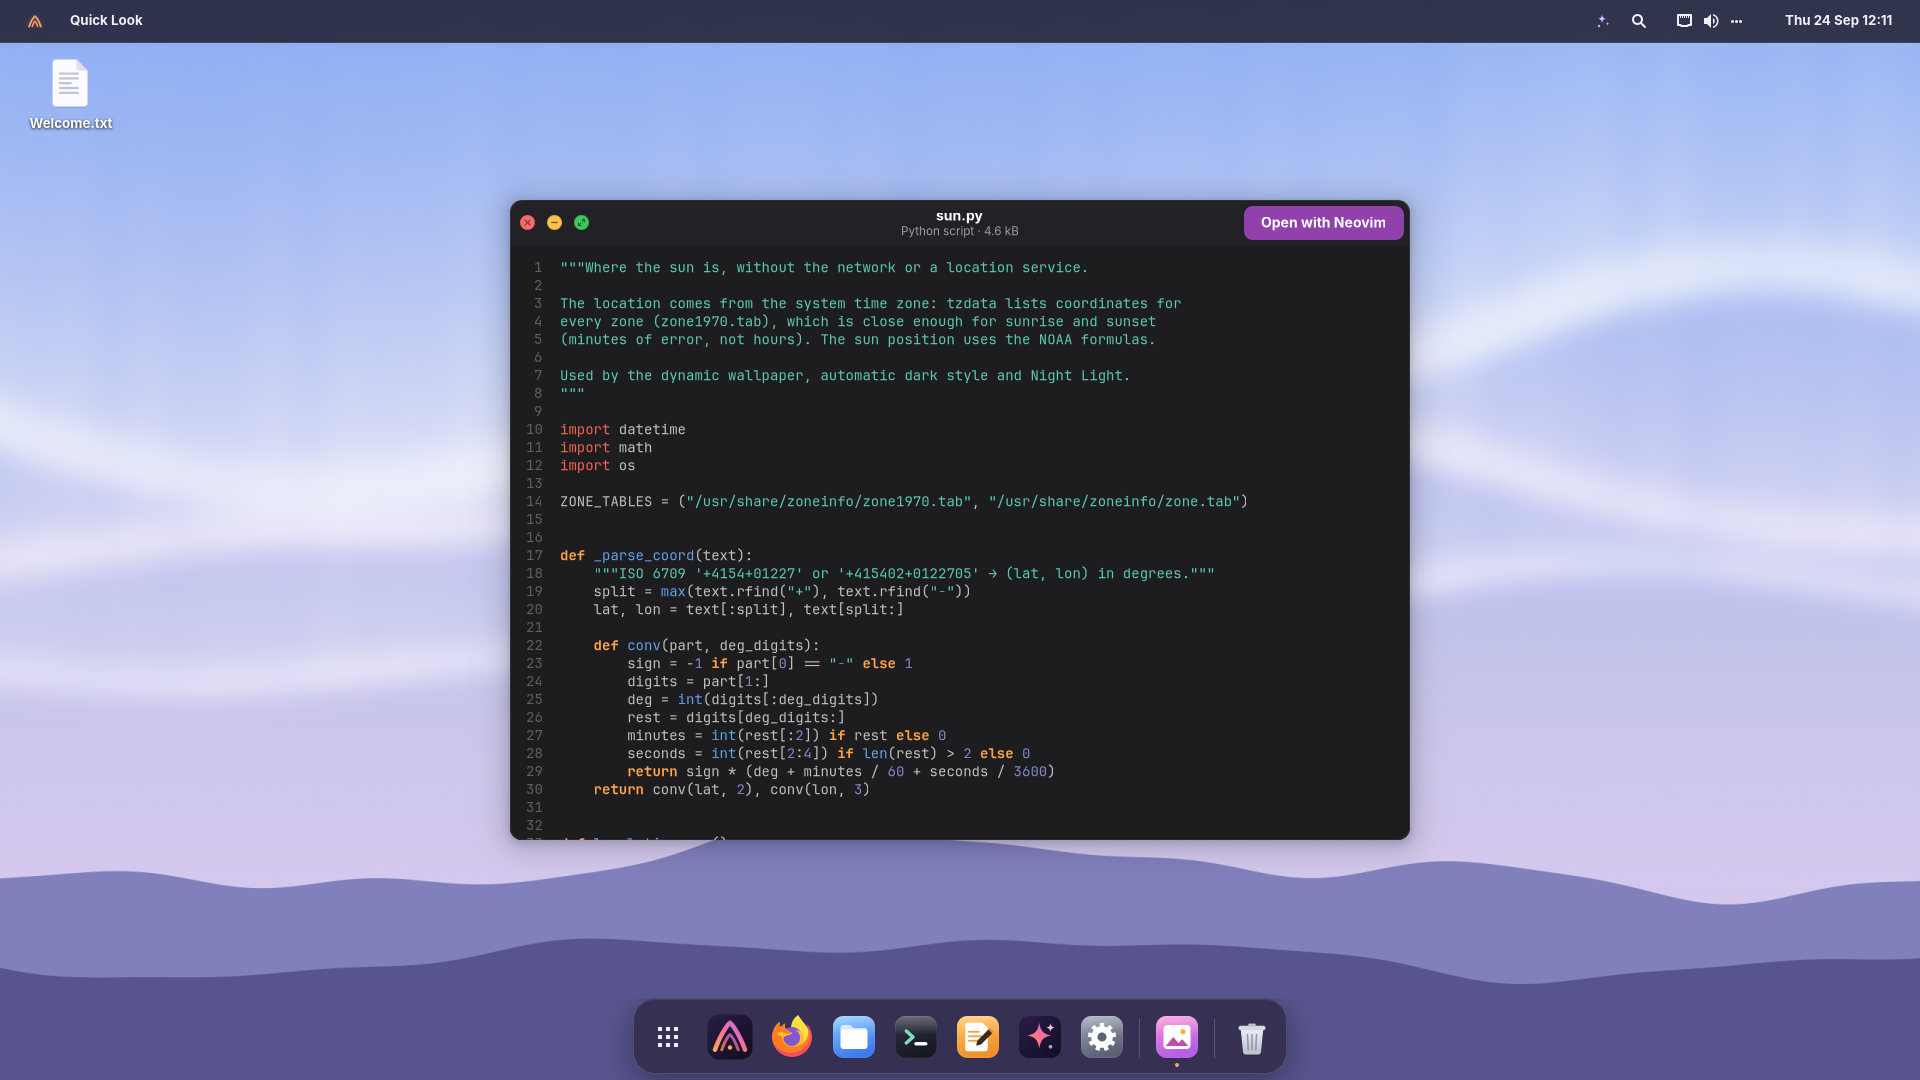
Task: Click the 'rest = digits[deg_digits:]' line
Action: tap(736, 718)
